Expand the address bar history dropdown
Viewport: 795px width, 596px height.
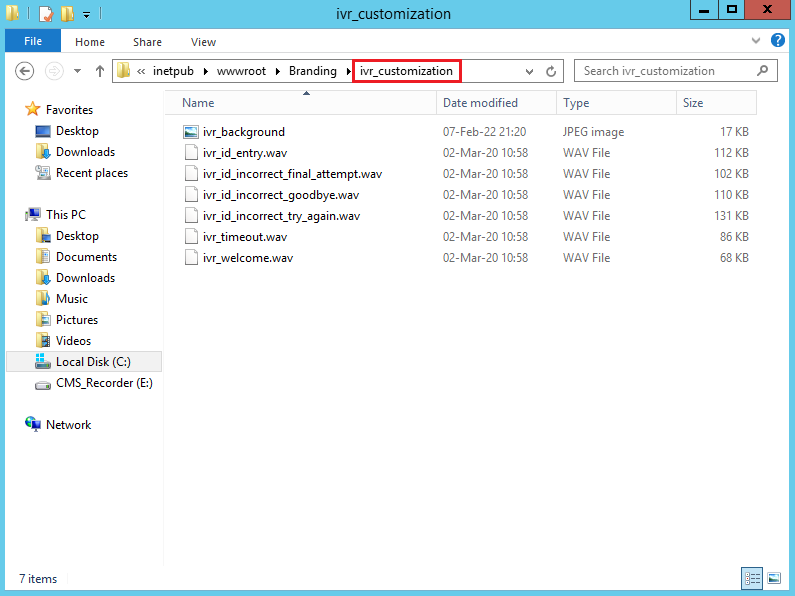click(530, 72)
